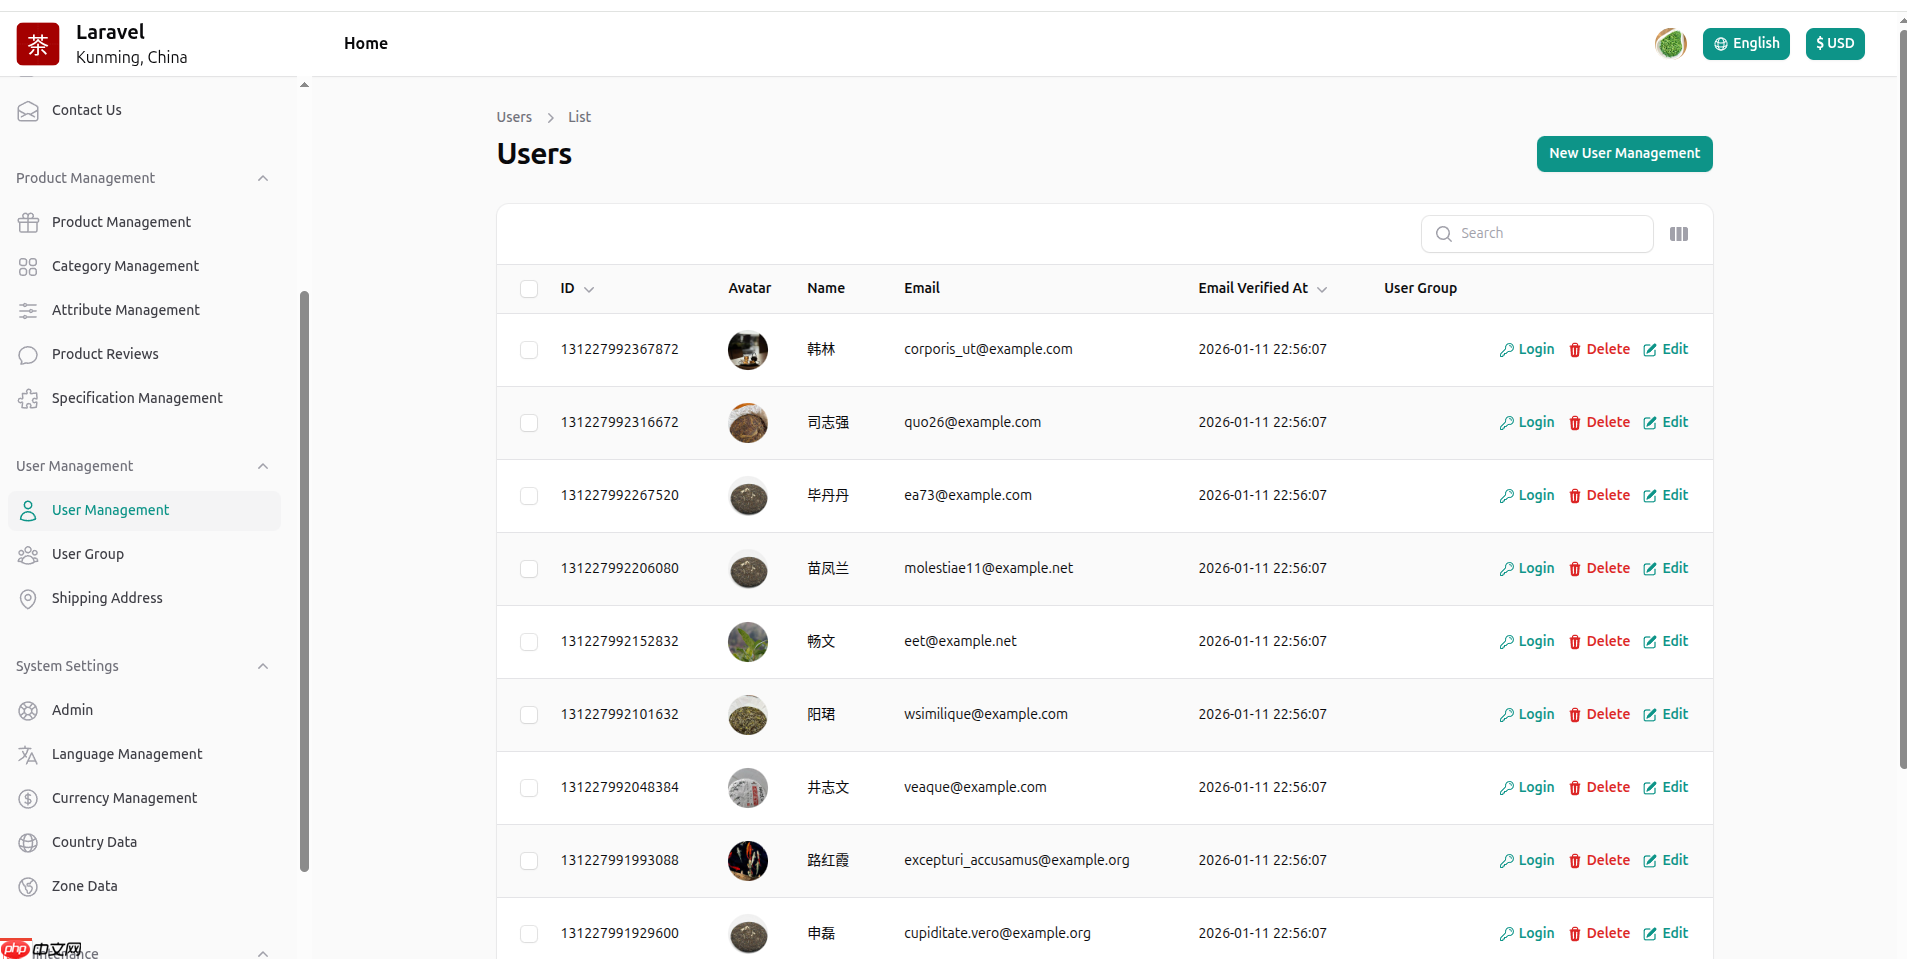Toggle the select-all checkbox in table header
The width and height of the screenshot is (1907, 959).
(529, 289)
